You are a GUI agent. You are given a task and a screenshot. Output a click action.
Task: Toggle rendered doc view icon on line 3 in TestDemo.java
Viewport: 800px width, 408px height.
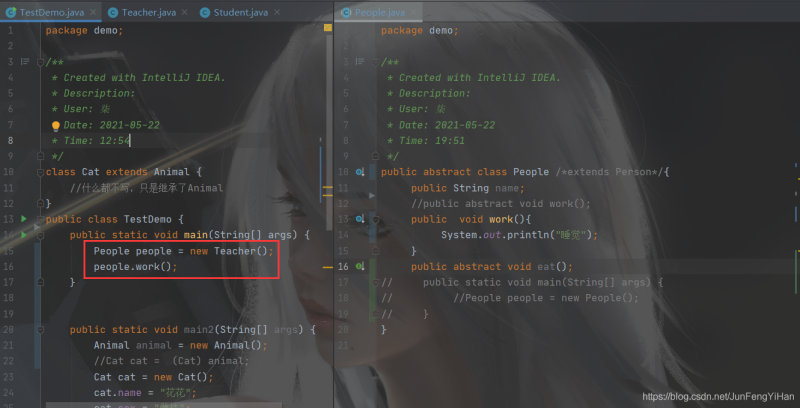pos(24,62)
